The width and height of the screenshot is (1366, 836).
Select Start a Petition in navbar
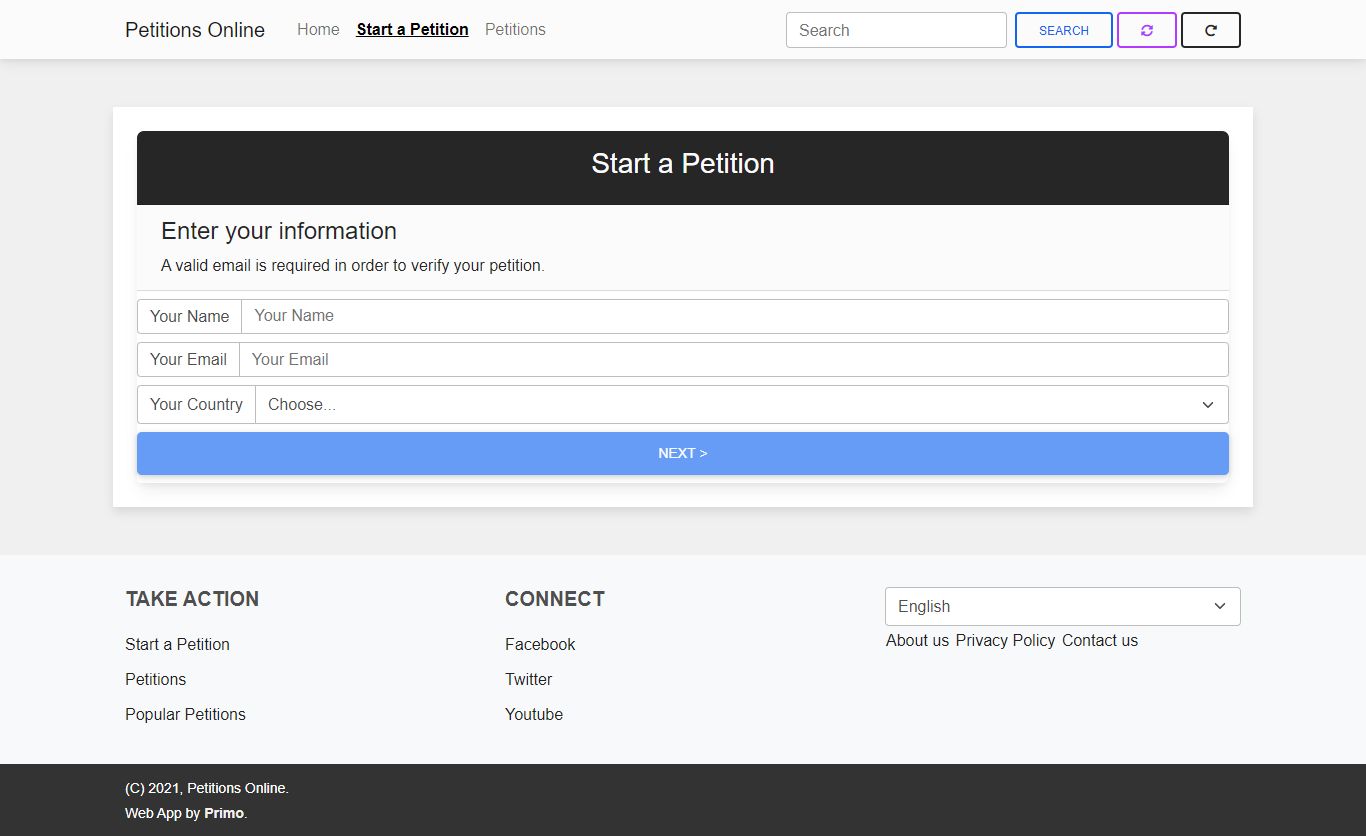412,30
